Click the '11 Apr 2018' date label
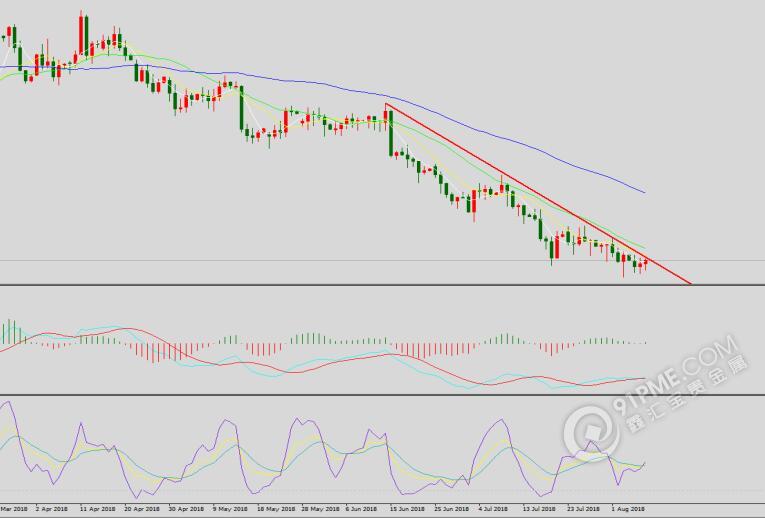Viewport: 765px width, 518px height. 98,509
